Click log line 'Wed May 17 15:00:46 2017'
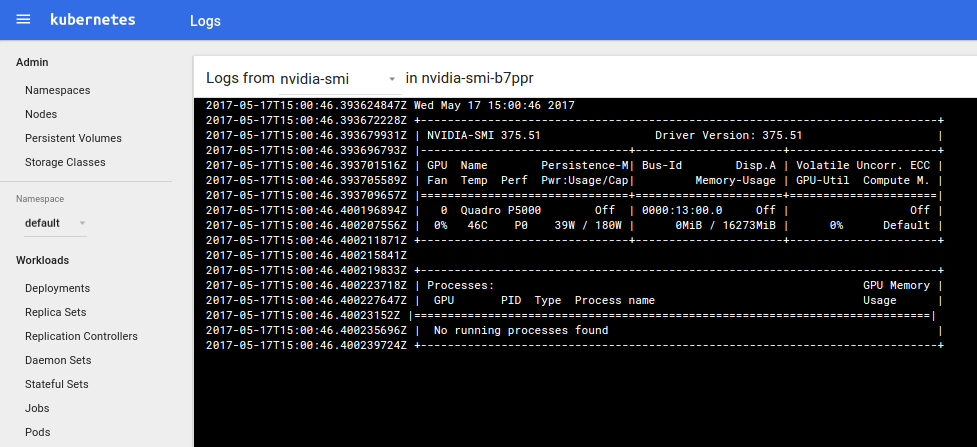 [494, 105]
